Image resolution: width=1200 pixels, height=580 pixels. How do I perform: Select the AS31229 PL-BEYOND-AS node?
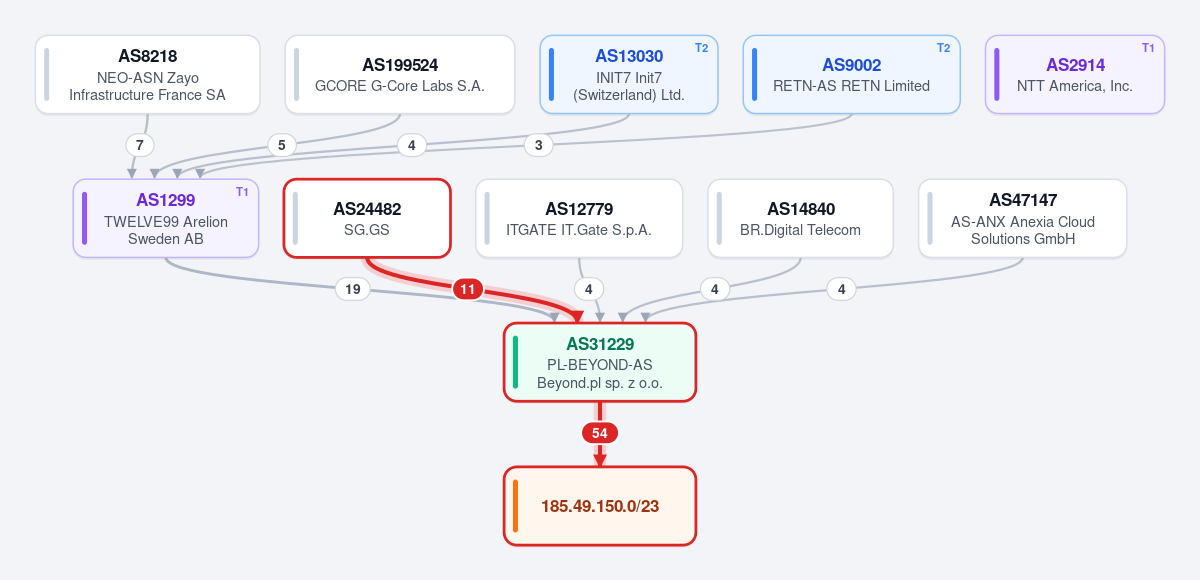tap(600, 362)
